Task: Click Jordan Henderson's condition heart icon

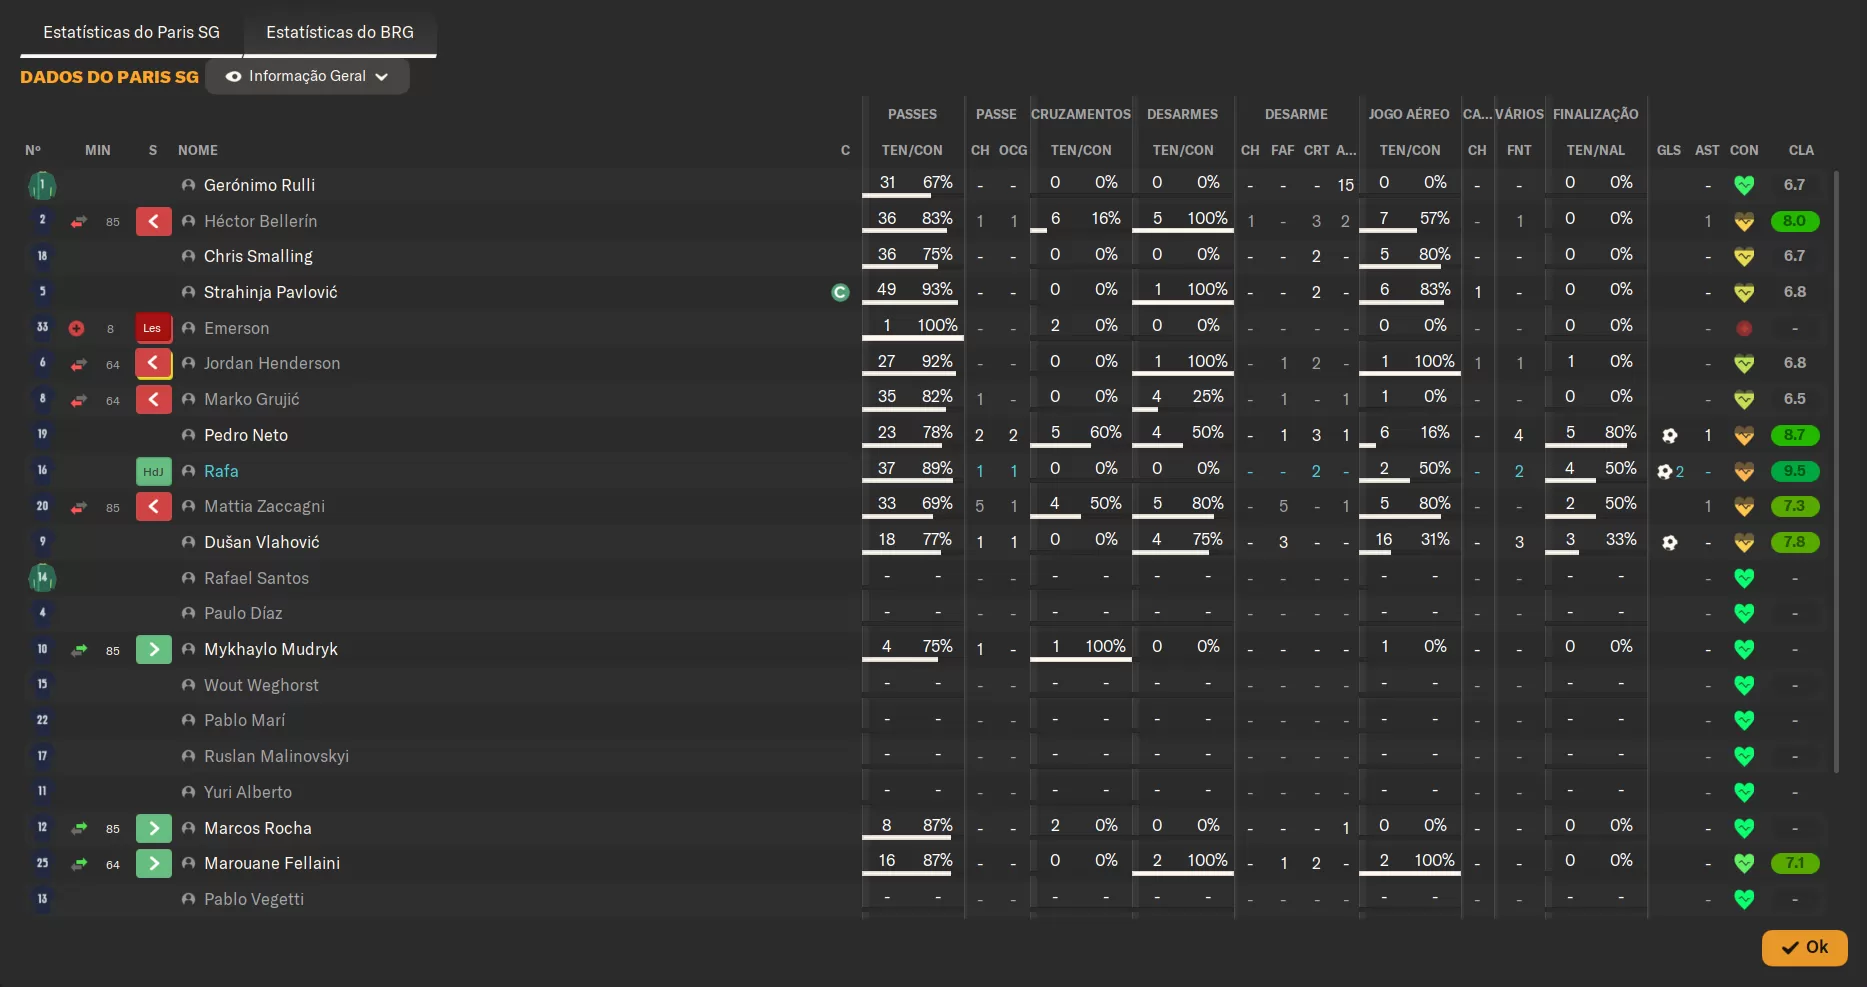Action: [1744, 363]
